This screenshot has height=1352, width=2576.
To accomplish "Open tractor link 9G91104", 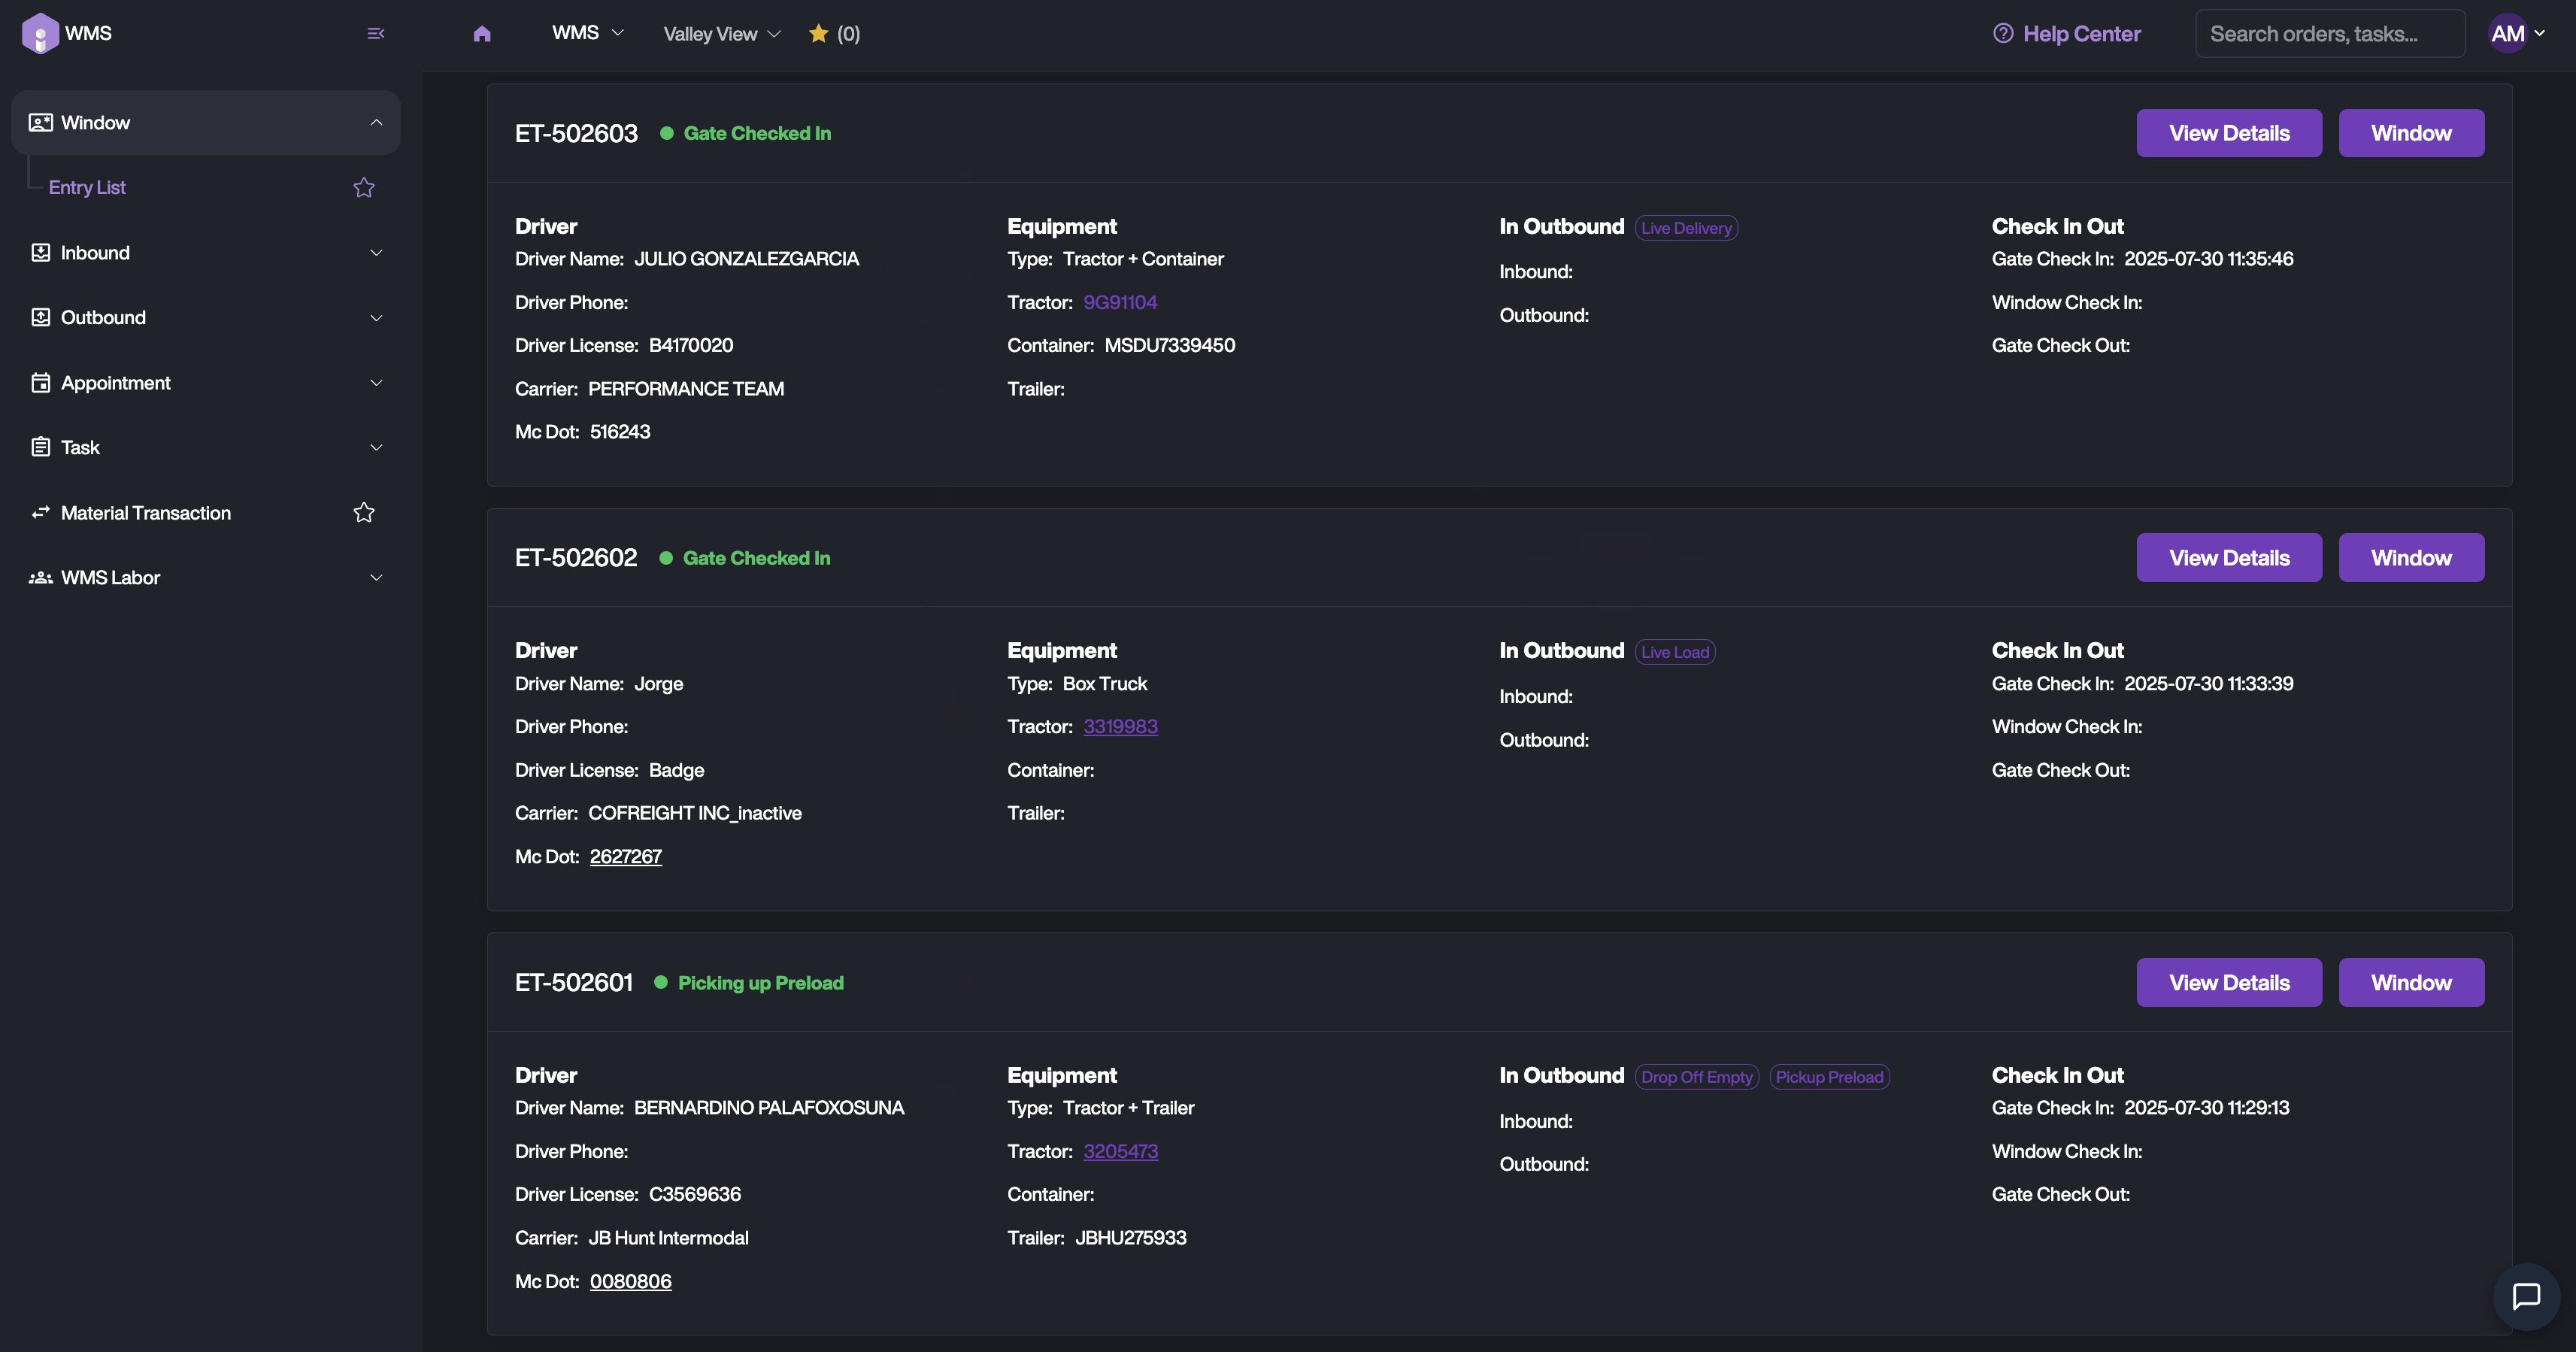I will pos(1120,302).
